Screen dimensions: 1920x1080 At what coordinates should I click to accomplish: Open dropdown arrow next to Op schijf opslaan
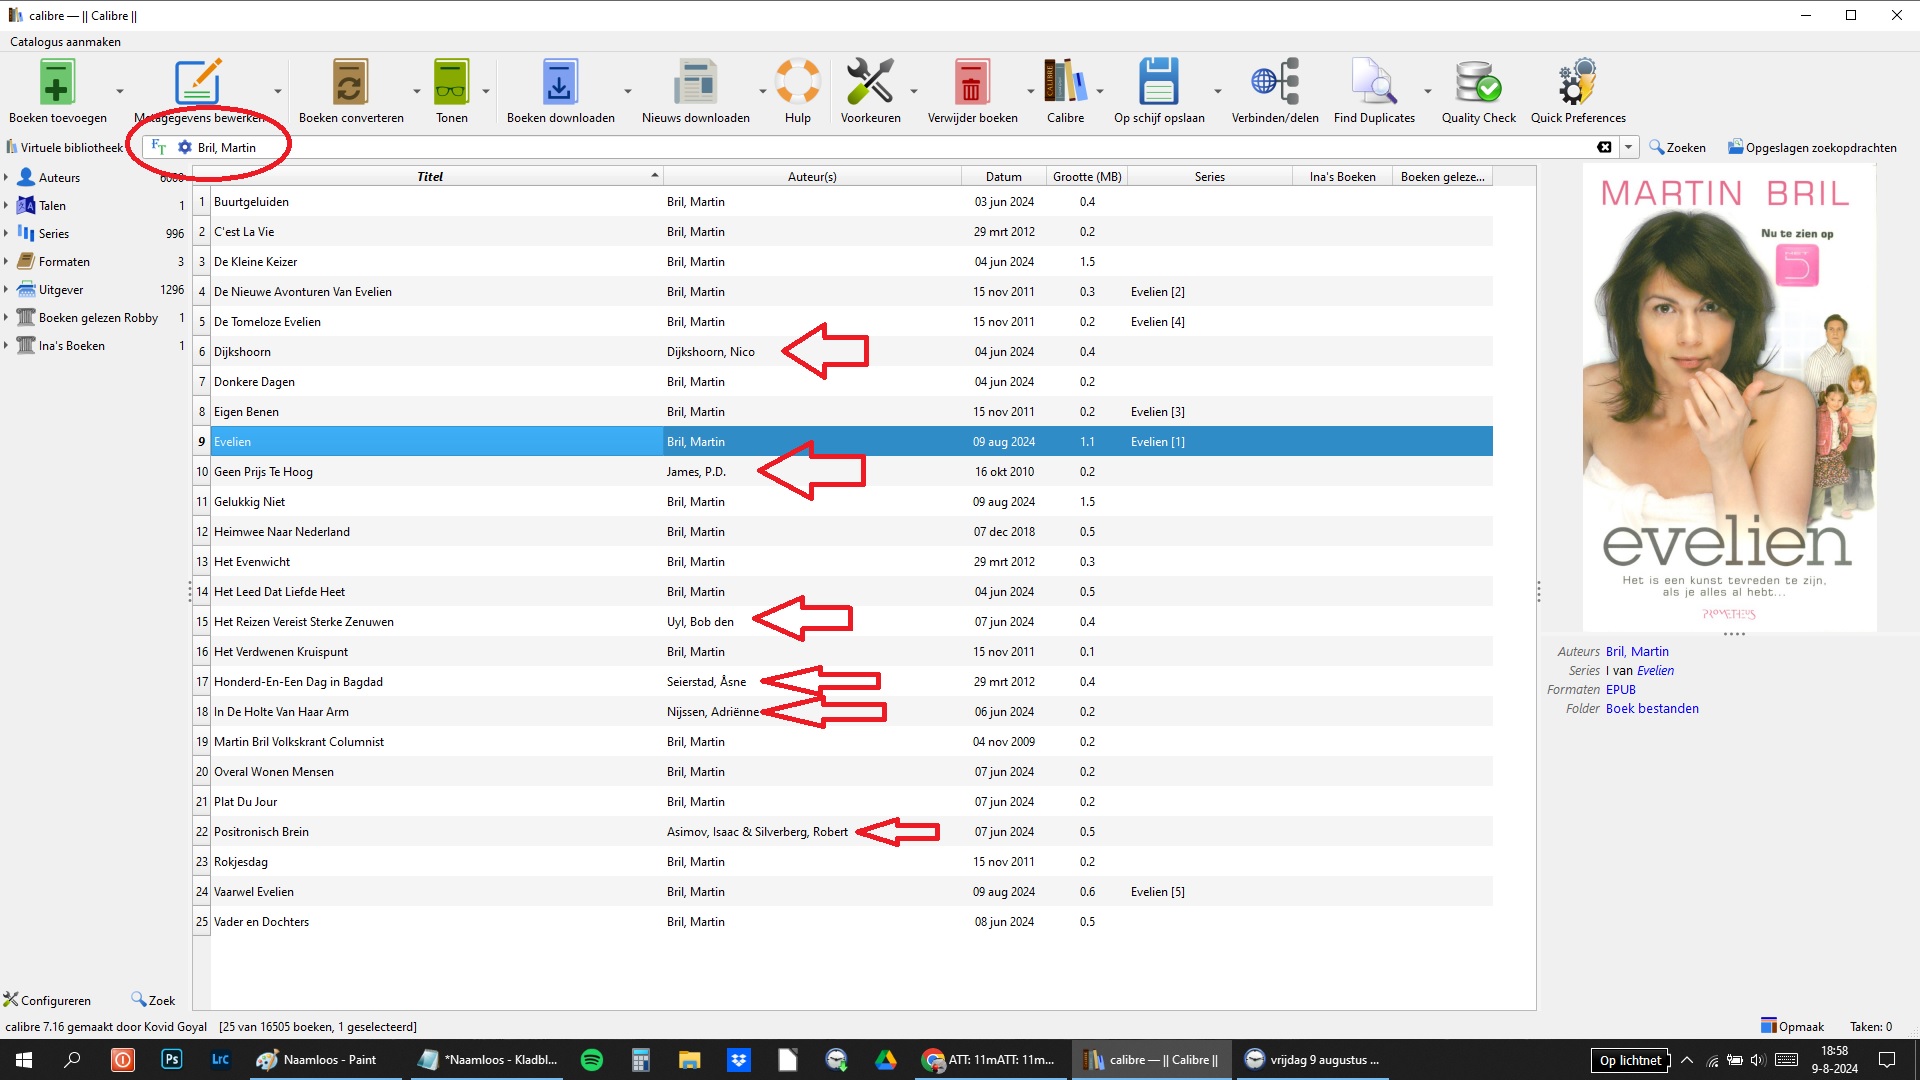coord(1217,91)
